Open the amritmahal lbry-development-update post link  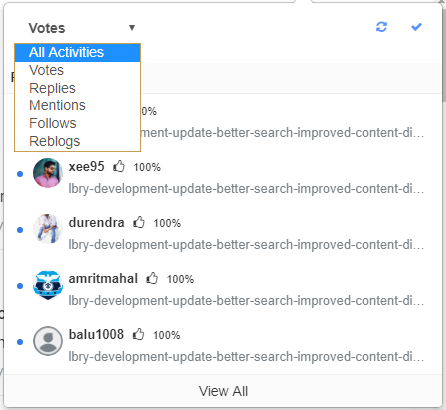(246, 301)
